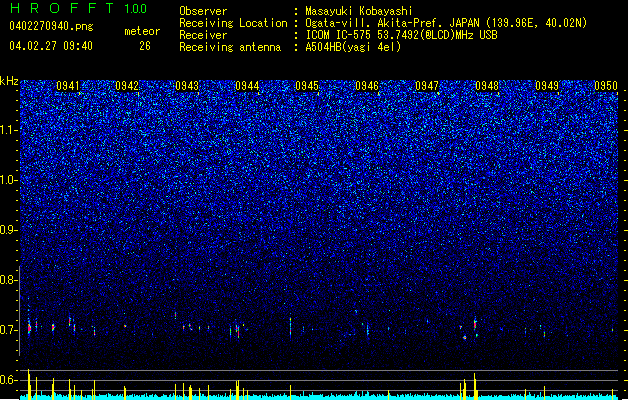Click the strong meteor echo just after 0948

475,323
